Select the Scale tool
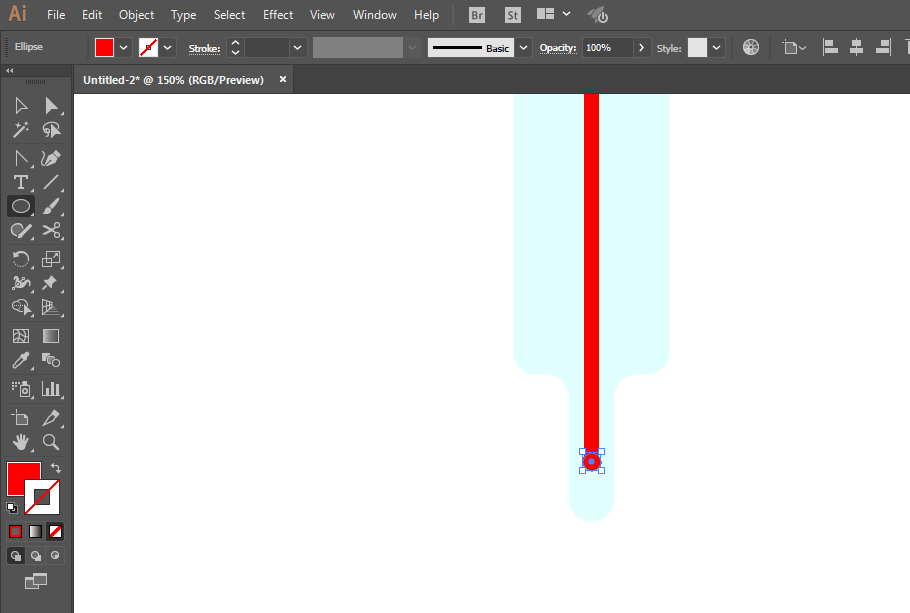The image size is (910, 613). click(x=51, y=259)
